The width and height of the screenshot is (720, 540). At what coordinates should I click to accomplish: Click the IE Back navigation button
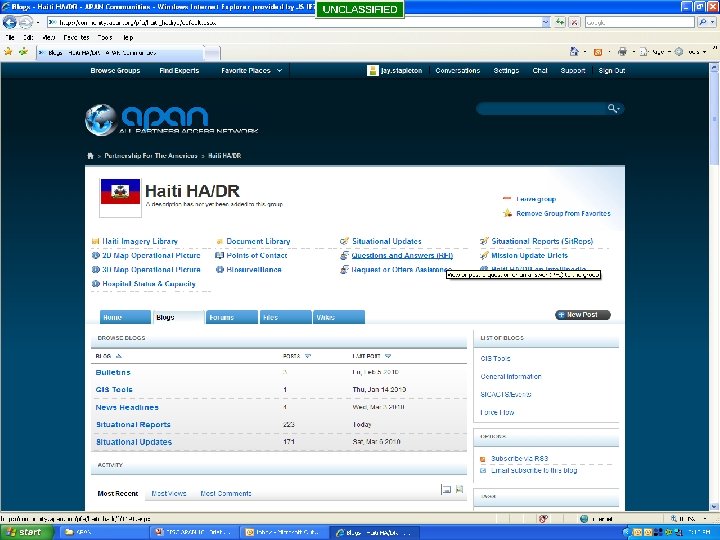10,22
